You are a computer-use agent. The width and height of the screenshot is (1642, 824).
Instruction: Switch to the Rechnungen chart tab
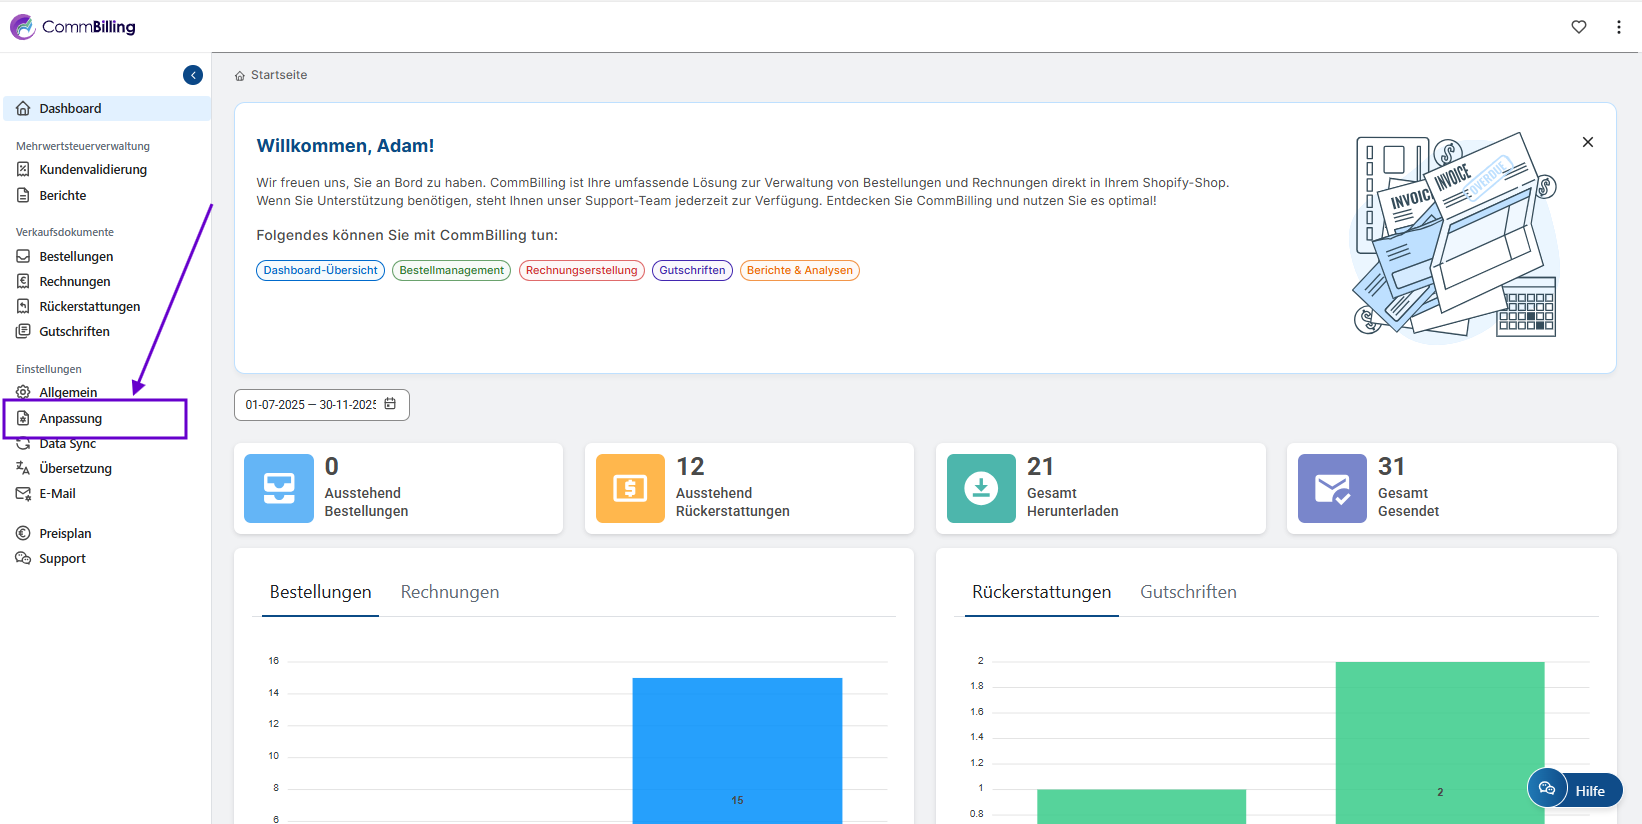click(450, 592)
